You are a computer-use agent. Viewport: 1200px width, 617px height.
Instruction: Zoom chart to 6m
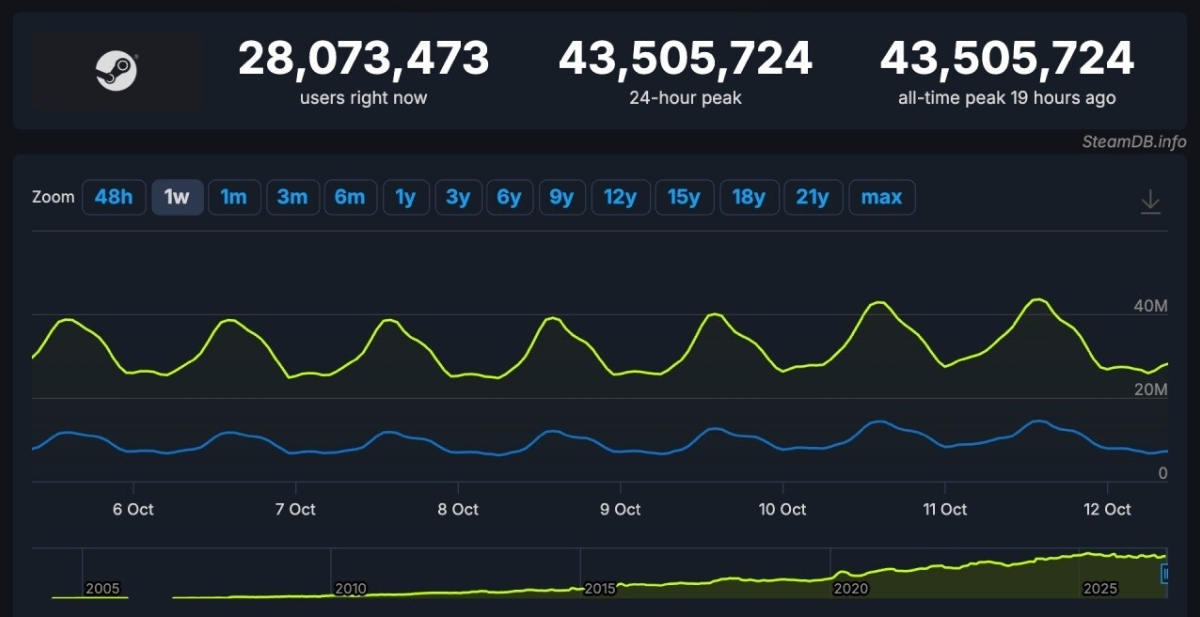(350, 197)
